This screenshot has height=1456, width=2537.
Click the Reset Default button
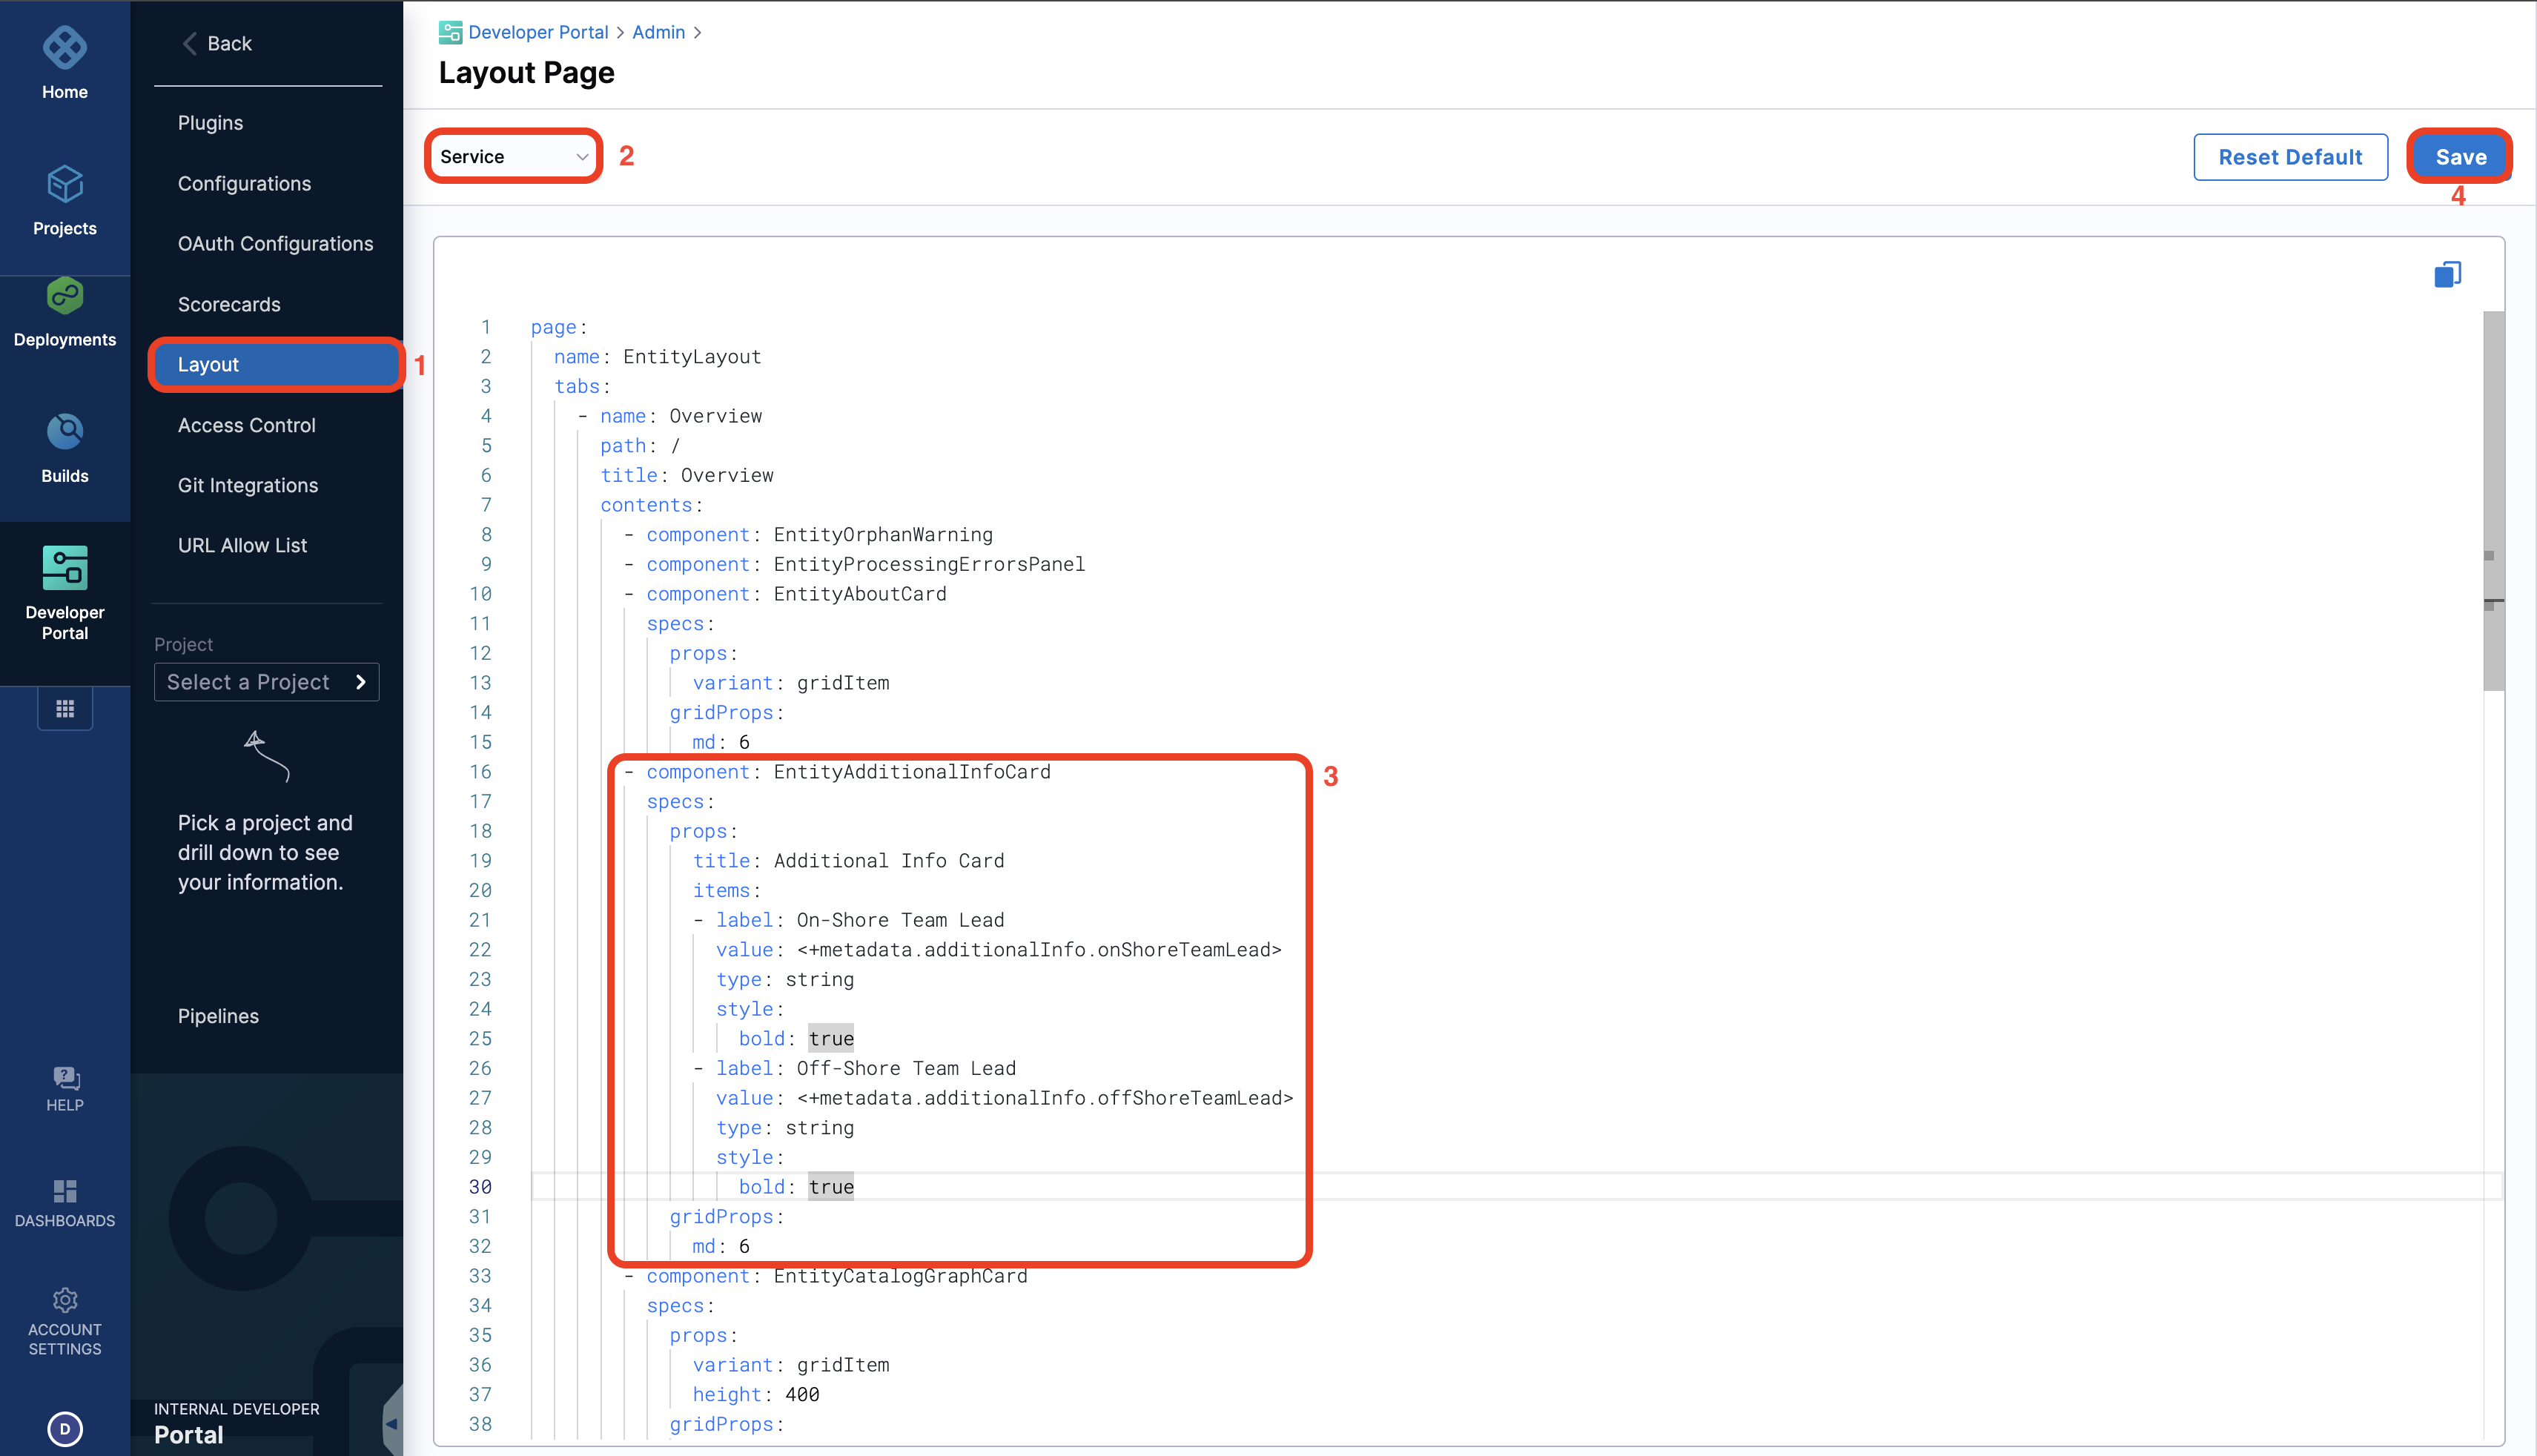[x=2290, y=157]
